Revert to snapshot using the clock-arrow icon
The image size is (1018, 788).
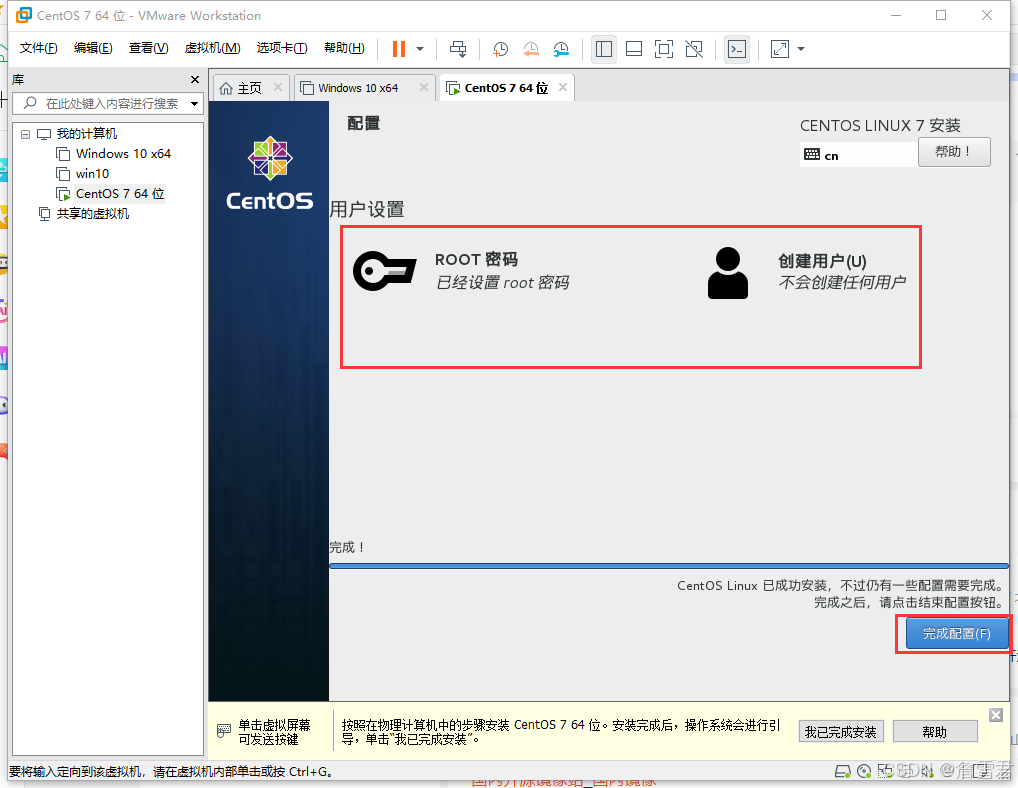531,49
